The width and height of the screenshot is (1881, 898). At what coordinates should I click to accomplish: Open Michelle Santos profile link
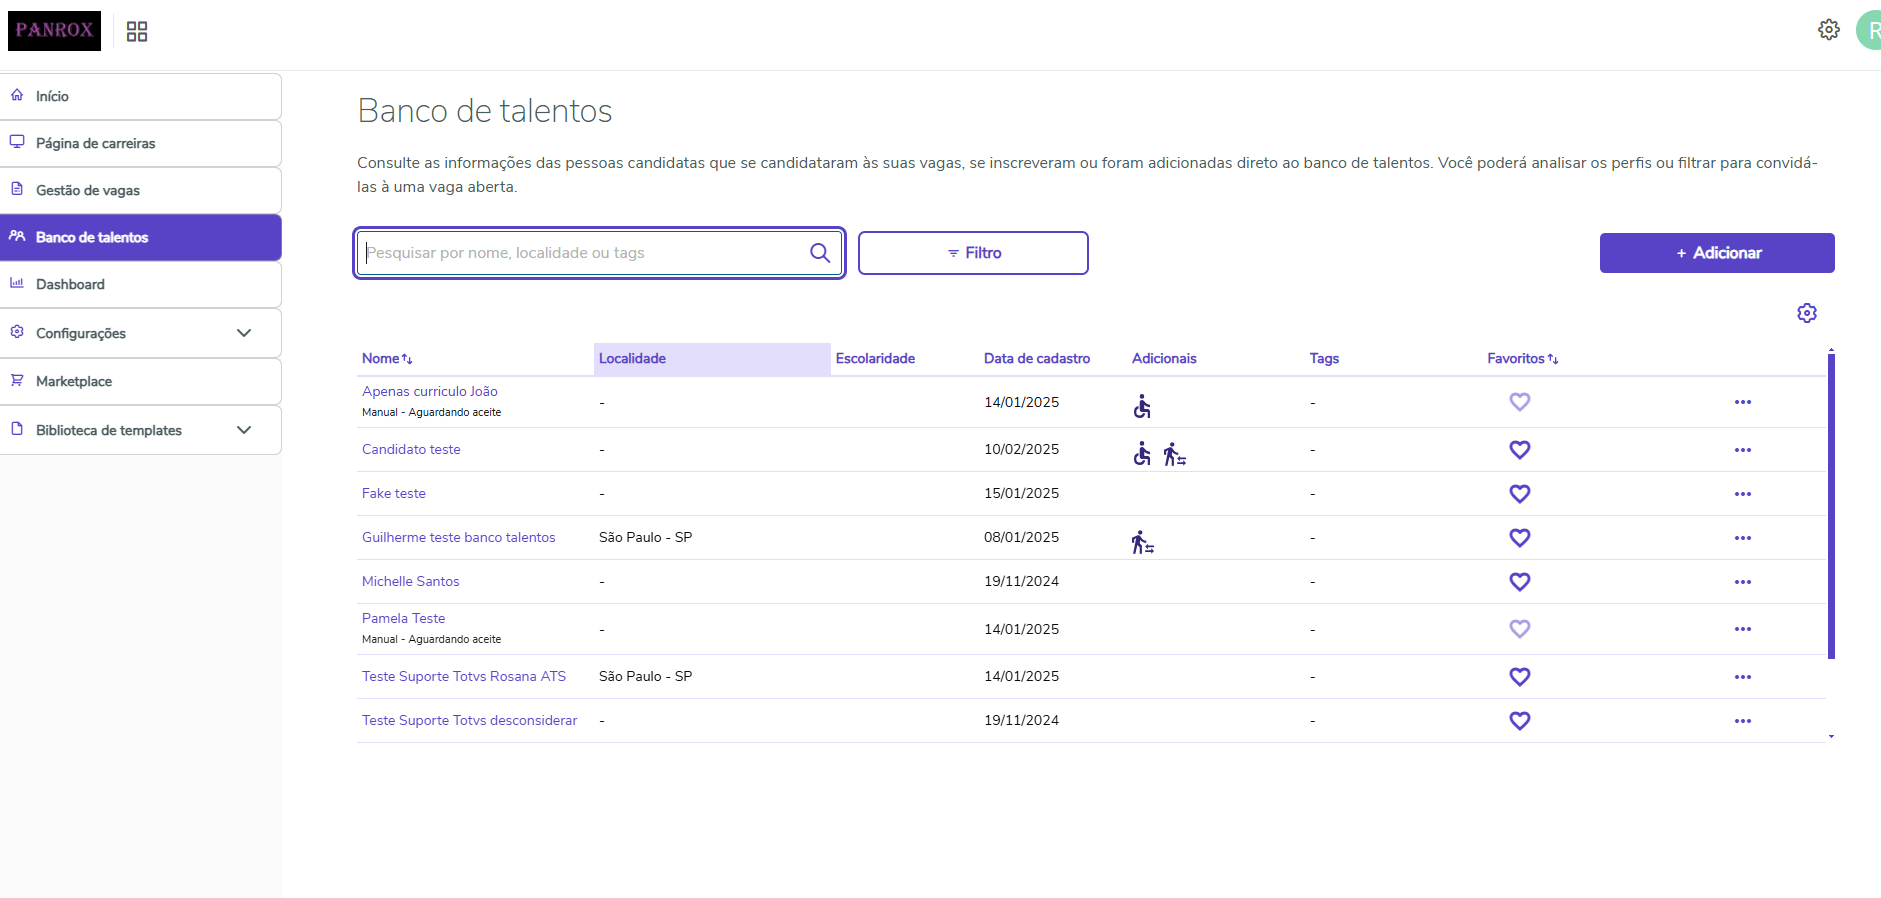(411, 581)
